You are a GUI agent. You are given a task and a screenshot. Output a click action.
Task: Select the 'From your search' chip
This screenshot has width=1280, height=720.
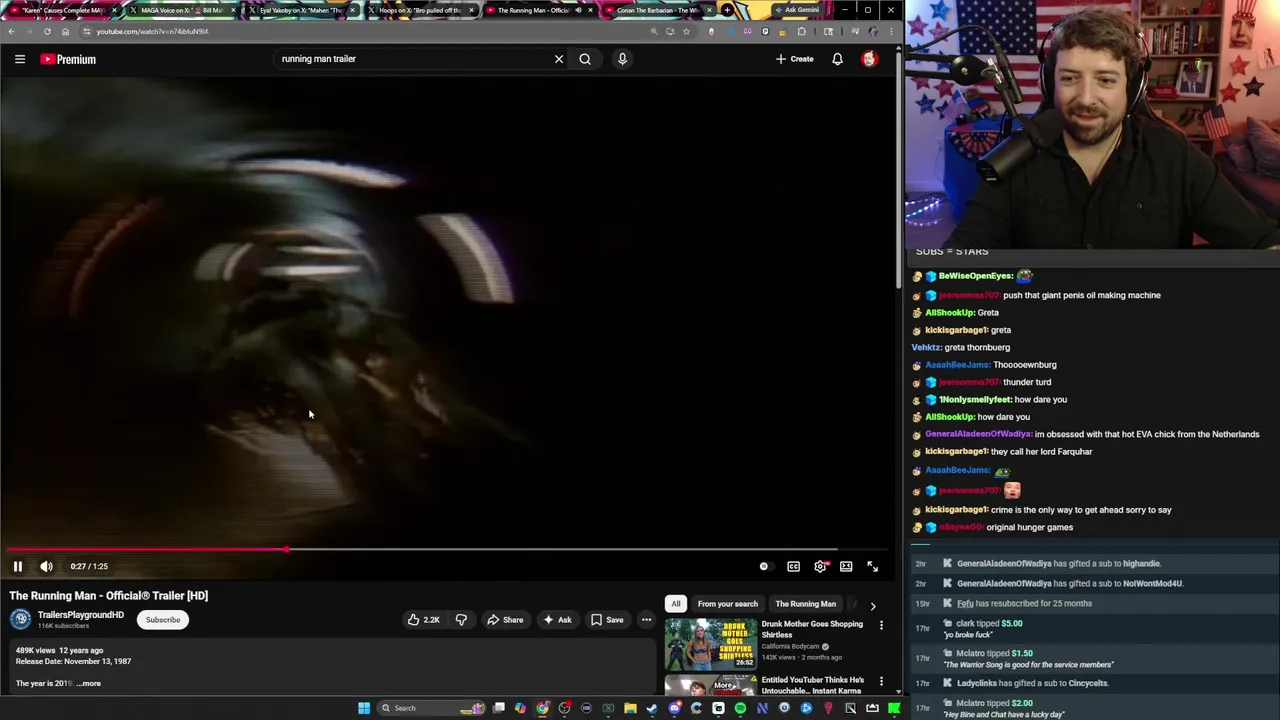727,604
